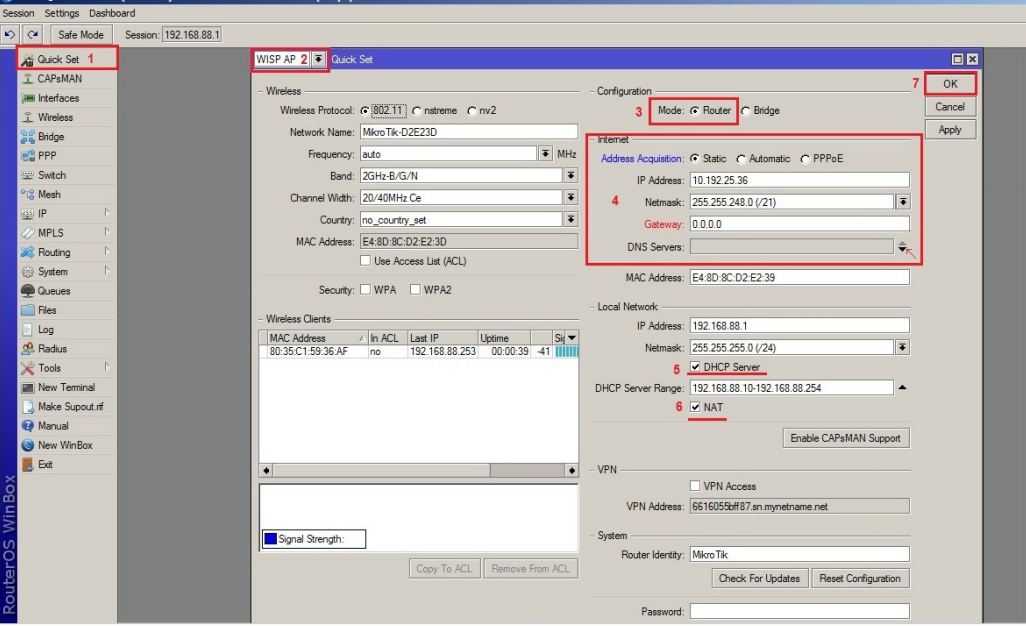Open Routing menu in sidebar
1026x626 pixels.
[67, 252]
